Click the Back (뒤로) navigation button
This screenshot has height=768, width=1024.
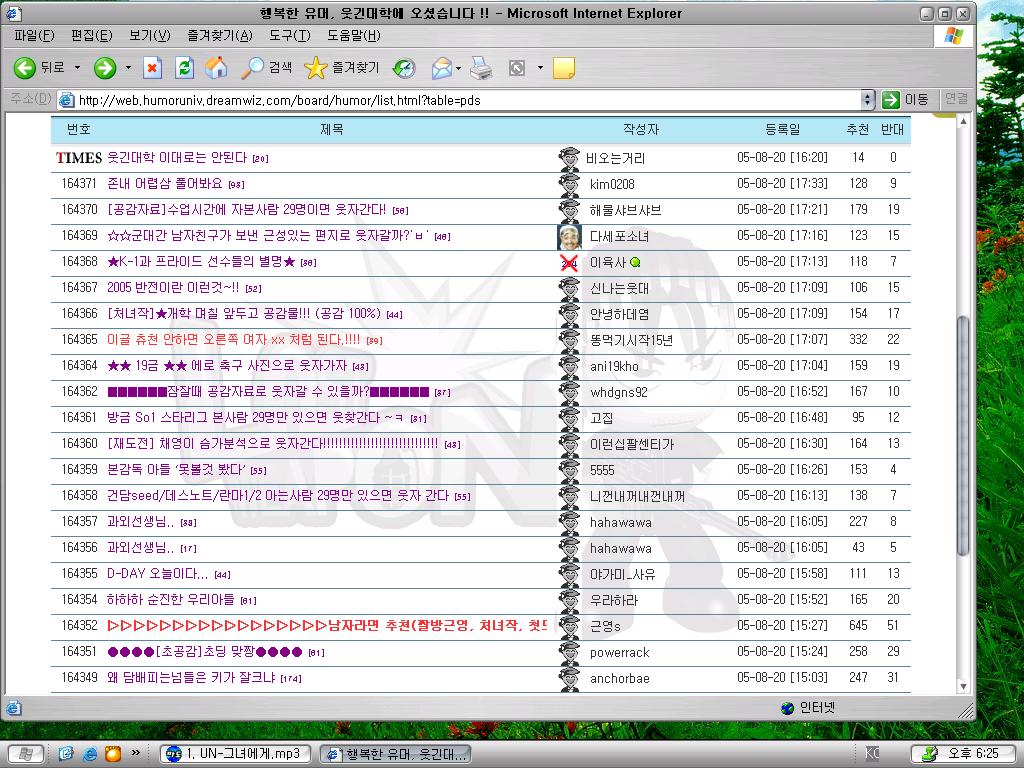click(x=40, y=68)
